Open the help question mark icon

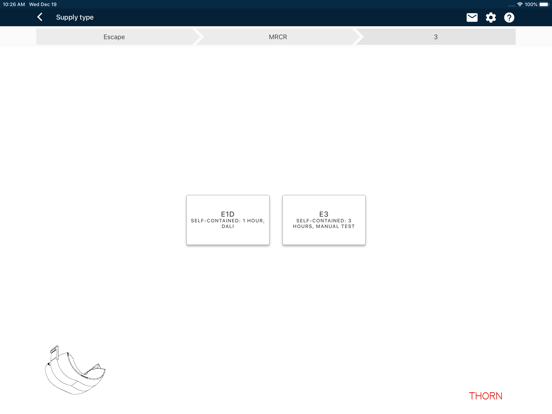point(509,17)
